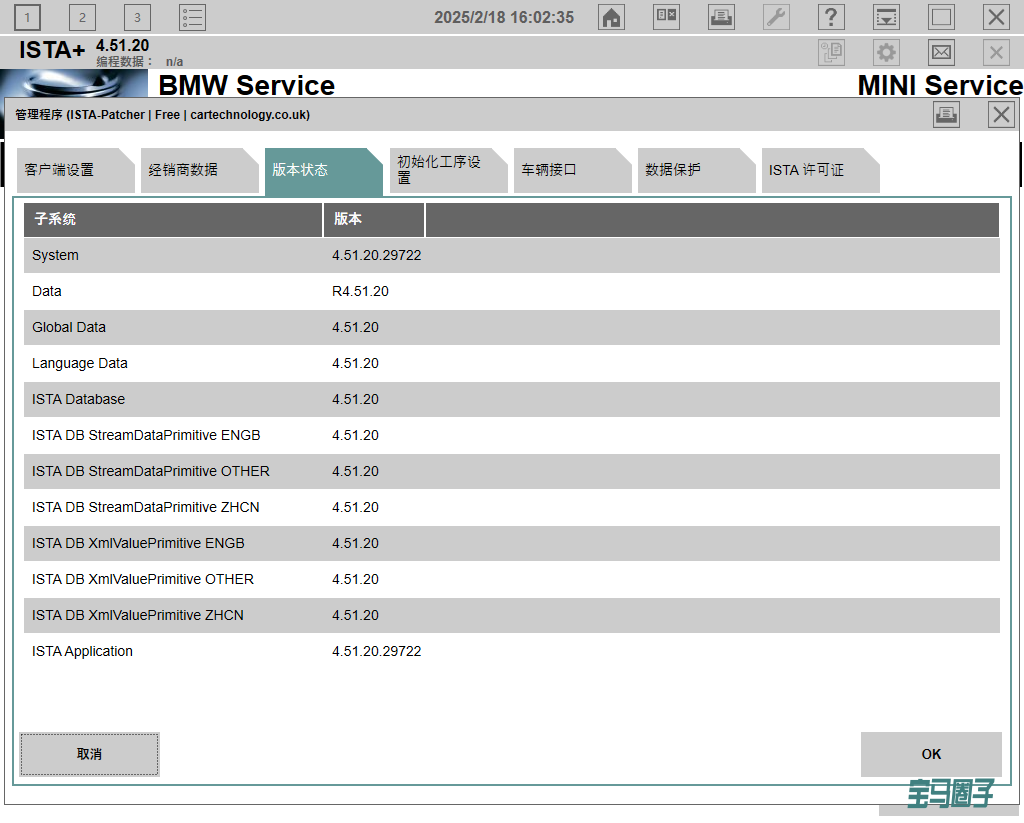Select session button 2
The width and height of the screenshot is (1024, 823).
point(82,17)
